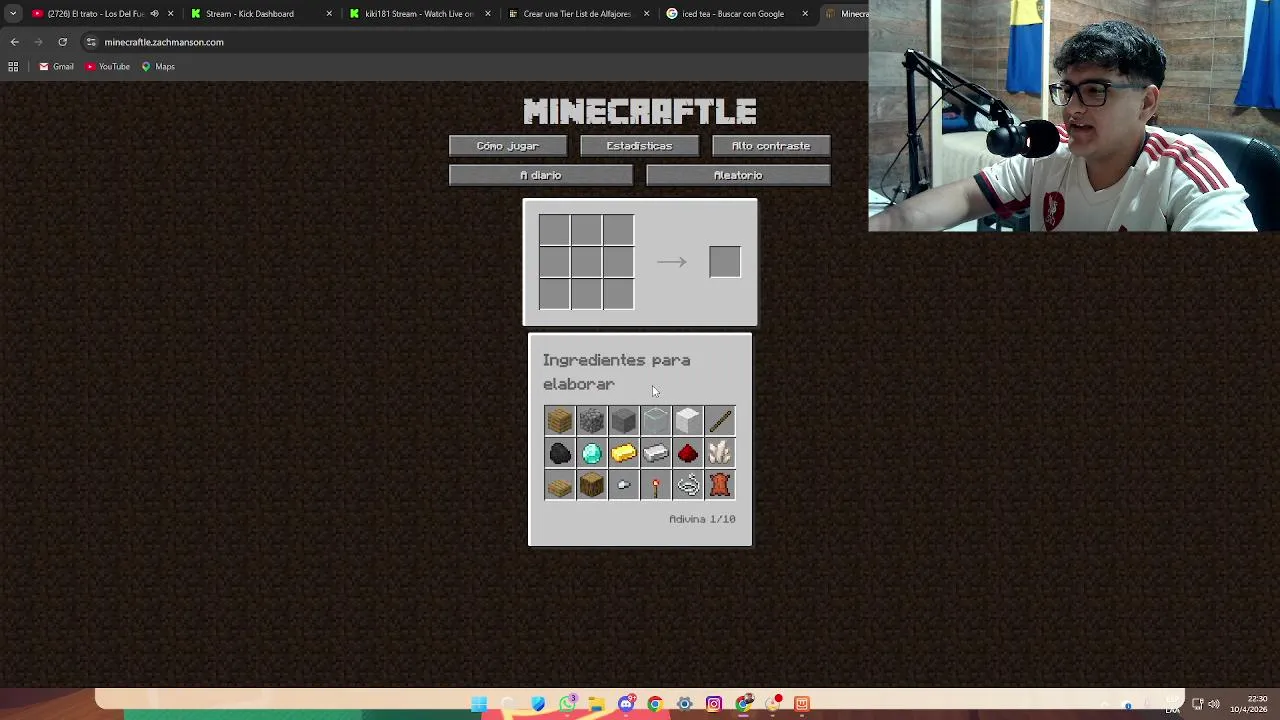Screen dimensions: 1280x720
Task: Pick the oak log ingredient
Action: [591, 485]
